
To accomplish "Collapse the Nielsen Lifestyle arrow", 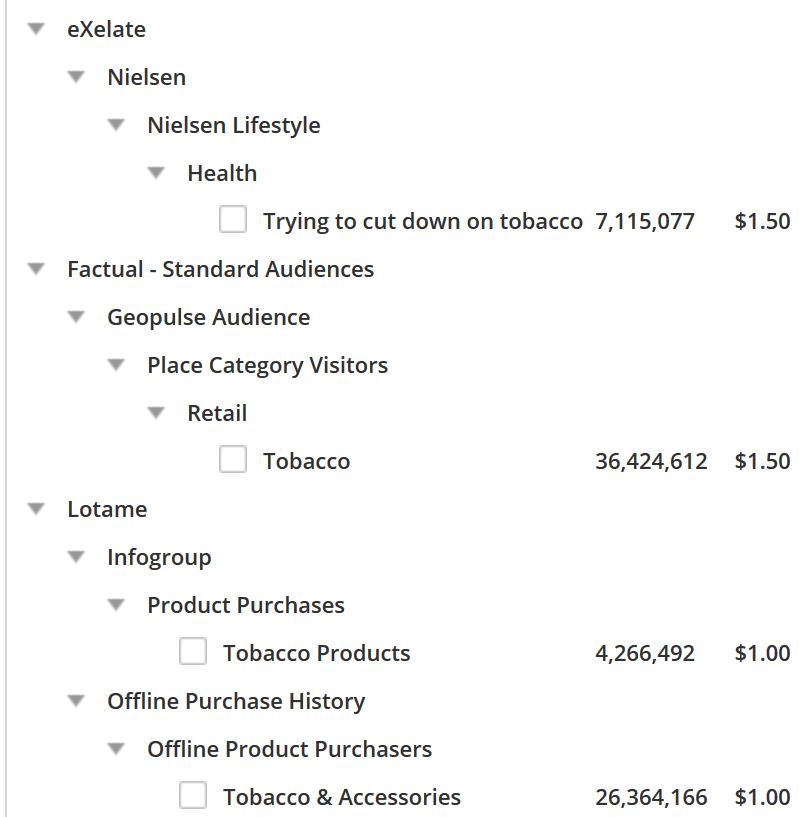I will (x=117, y=125).
